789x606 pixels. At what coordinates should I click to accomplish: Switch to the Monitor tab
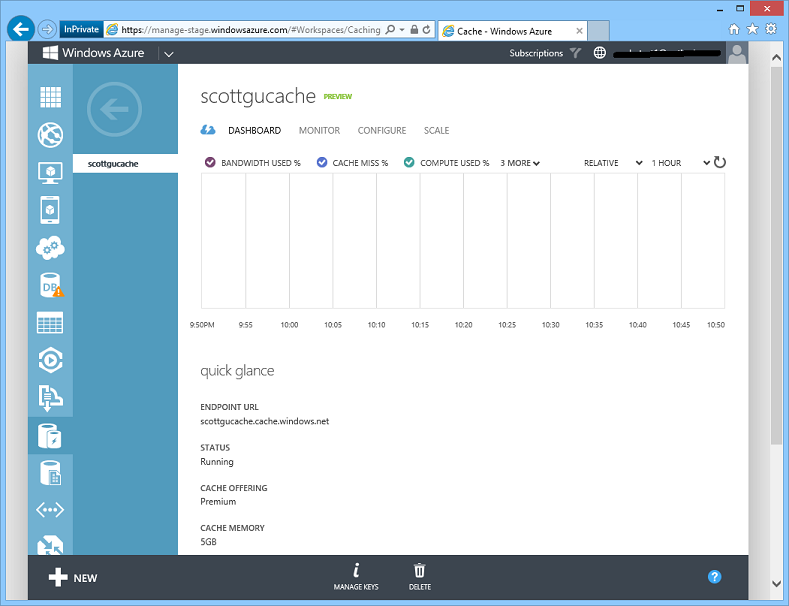pos(320,130)
